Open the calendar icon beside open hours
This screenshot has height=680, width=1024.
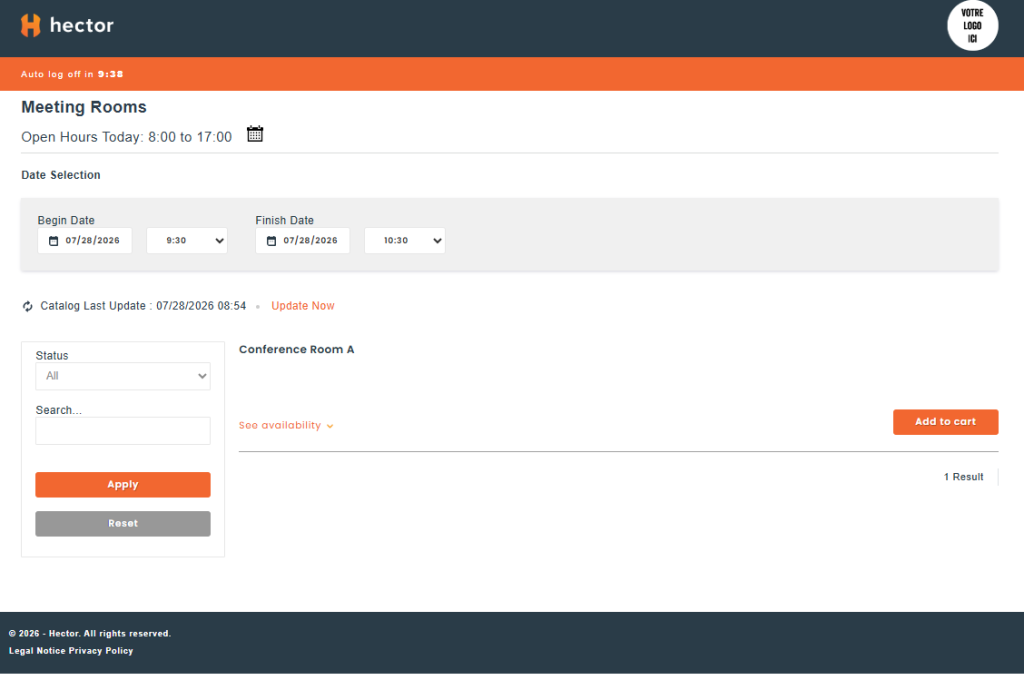click(255, 134)
